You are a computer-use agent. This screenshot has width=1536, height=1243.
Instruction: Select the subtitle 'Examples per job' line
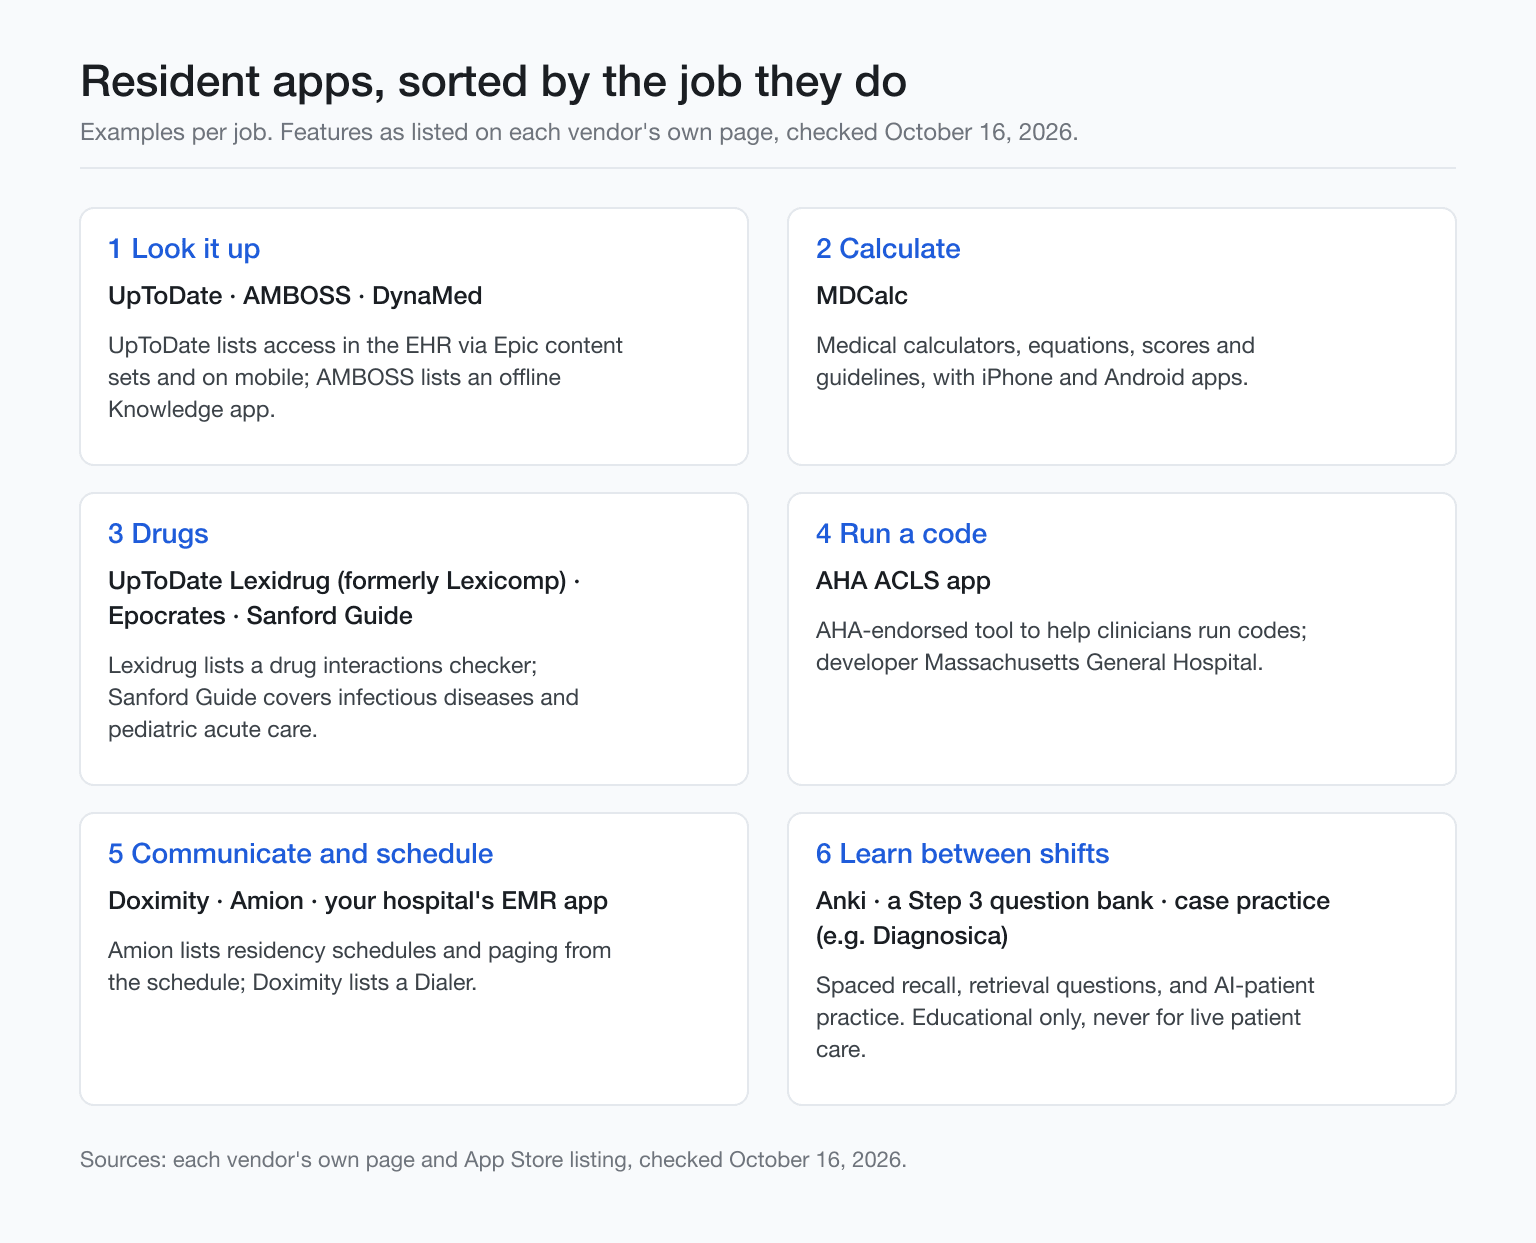pyautogui.click(x=579, y=132)
